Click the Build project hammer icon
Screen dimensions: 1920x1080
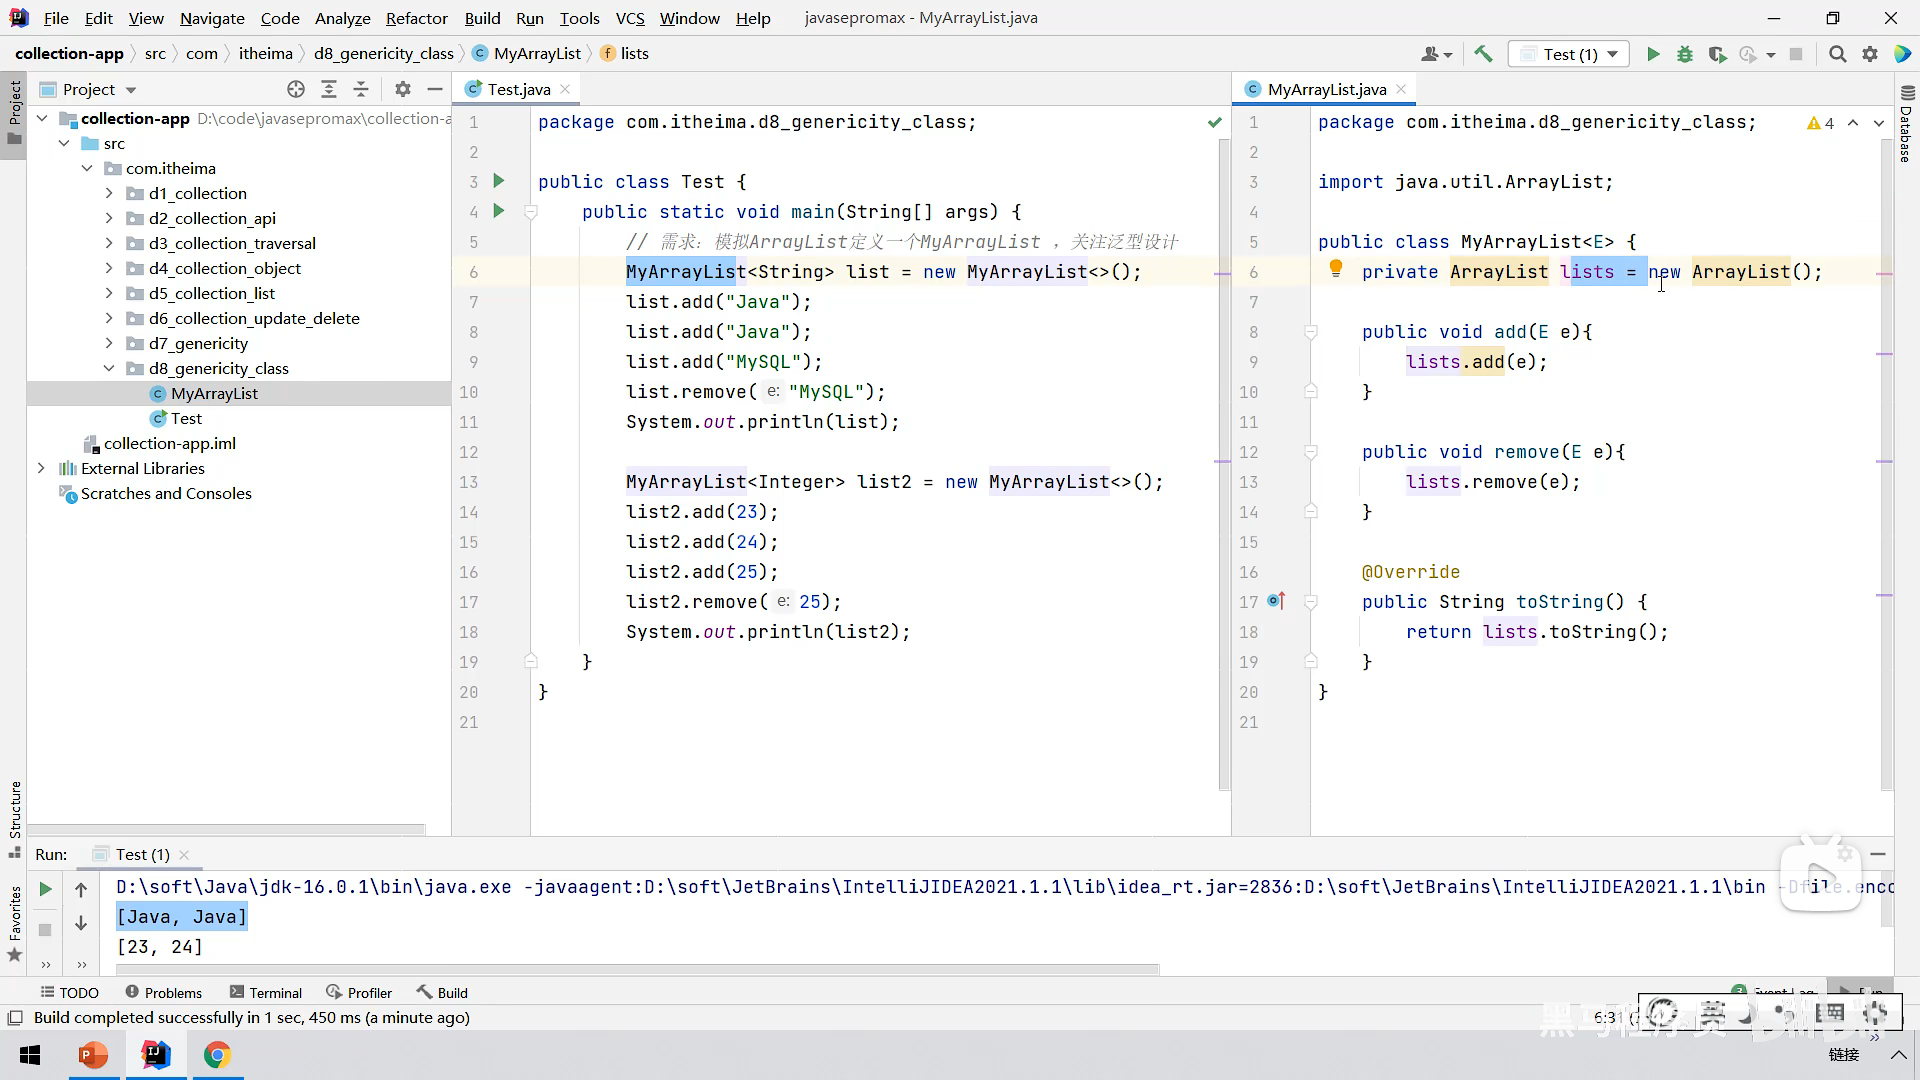1483,54
